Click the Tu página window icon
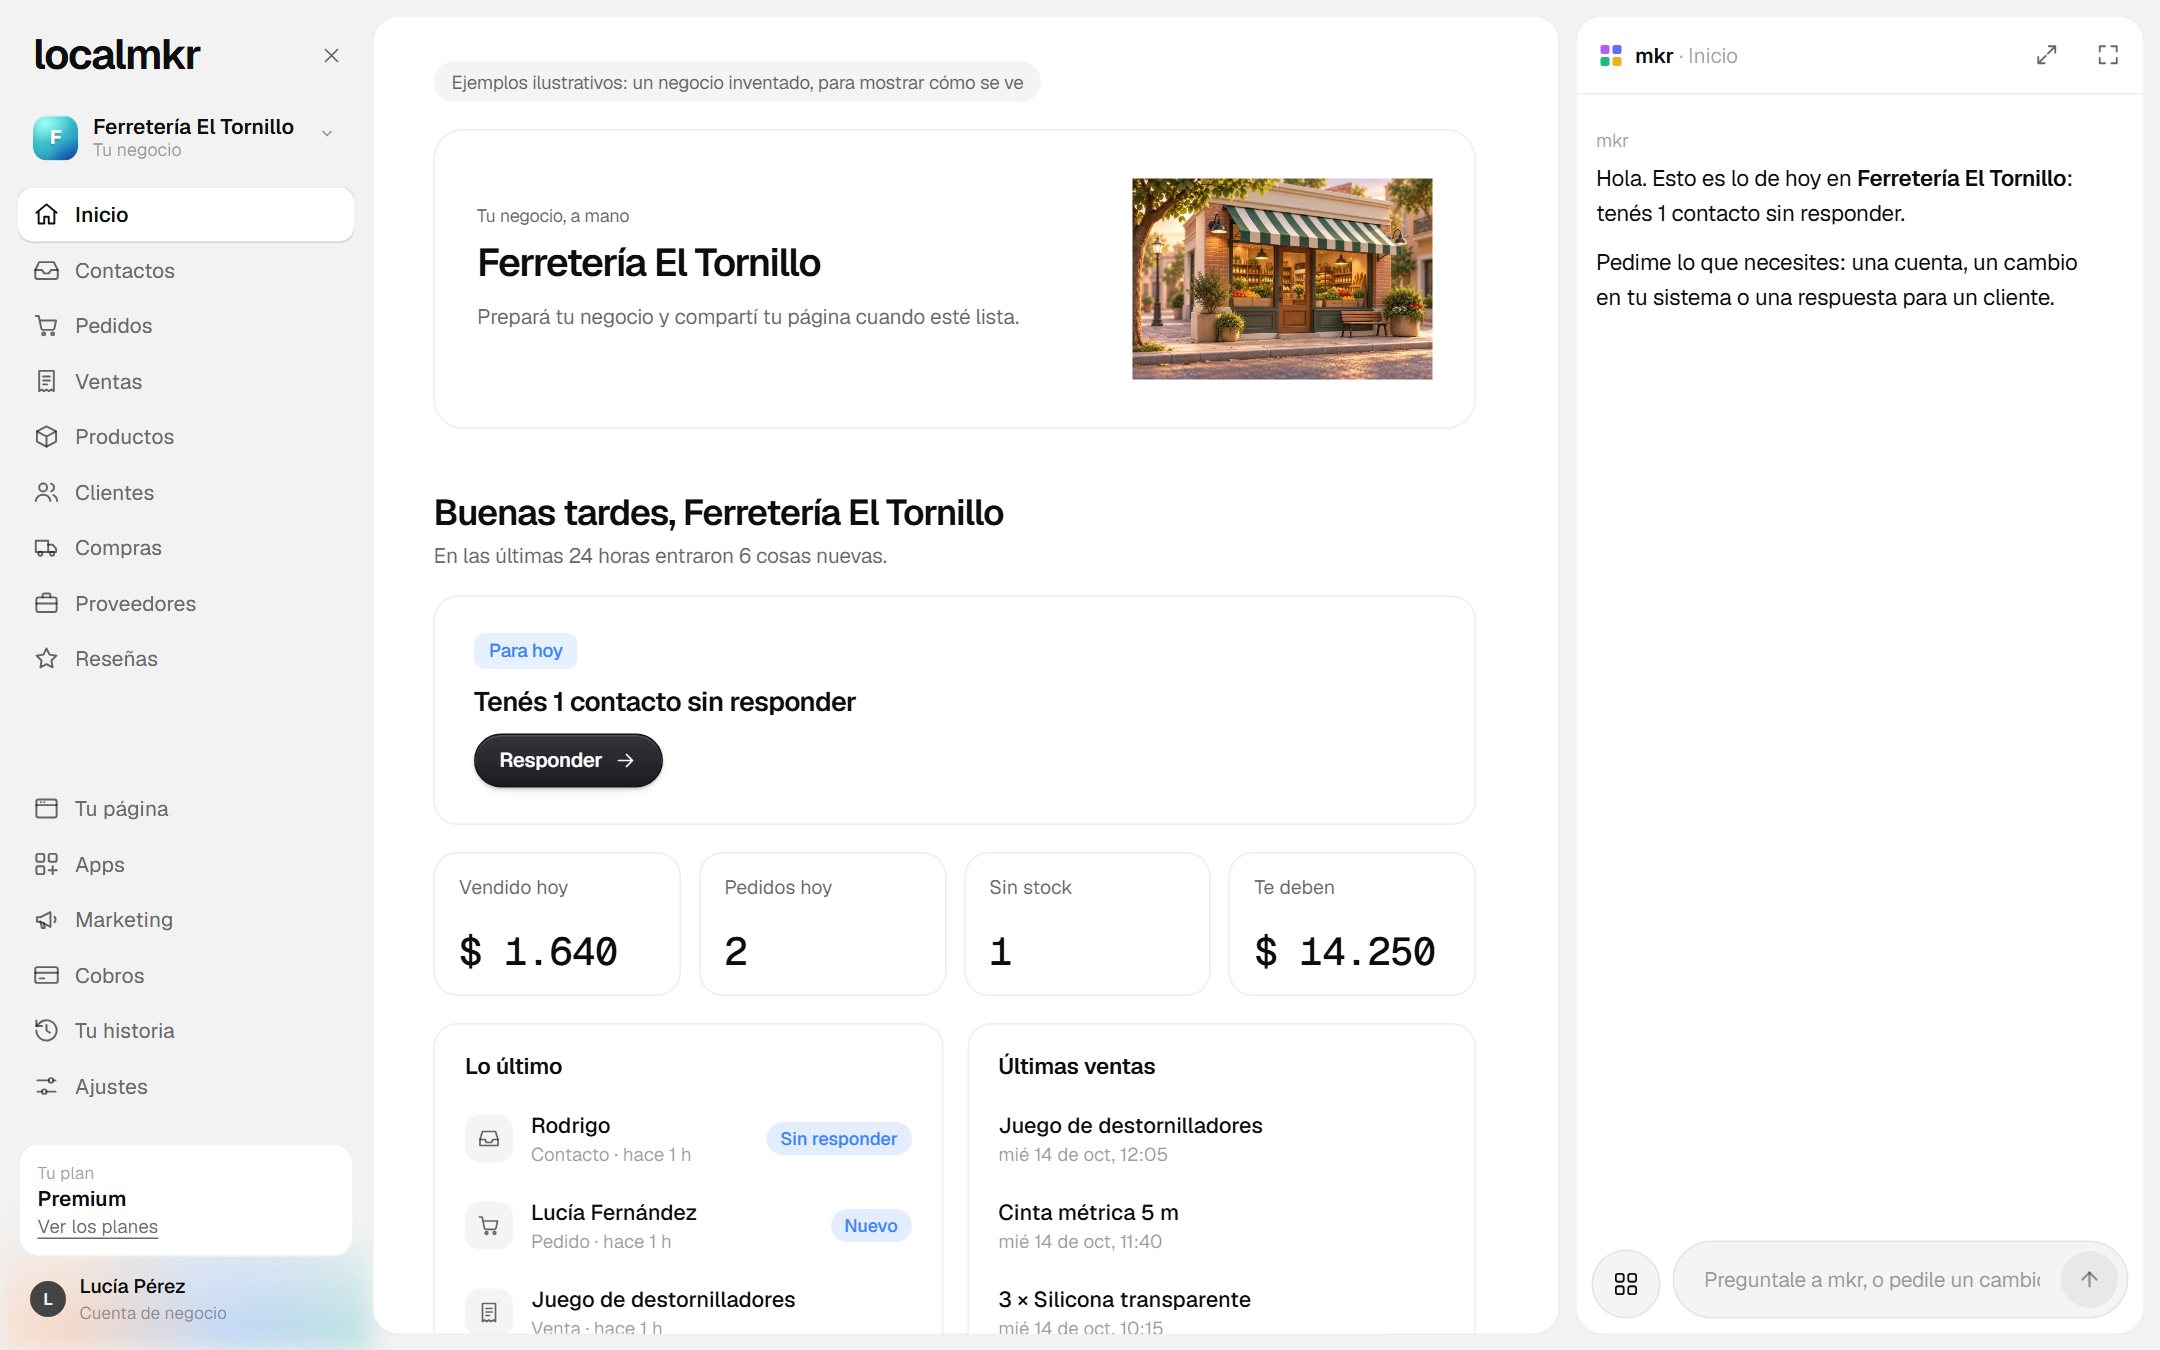This screenshot has width=2160, height=1350. coord(46,808)
